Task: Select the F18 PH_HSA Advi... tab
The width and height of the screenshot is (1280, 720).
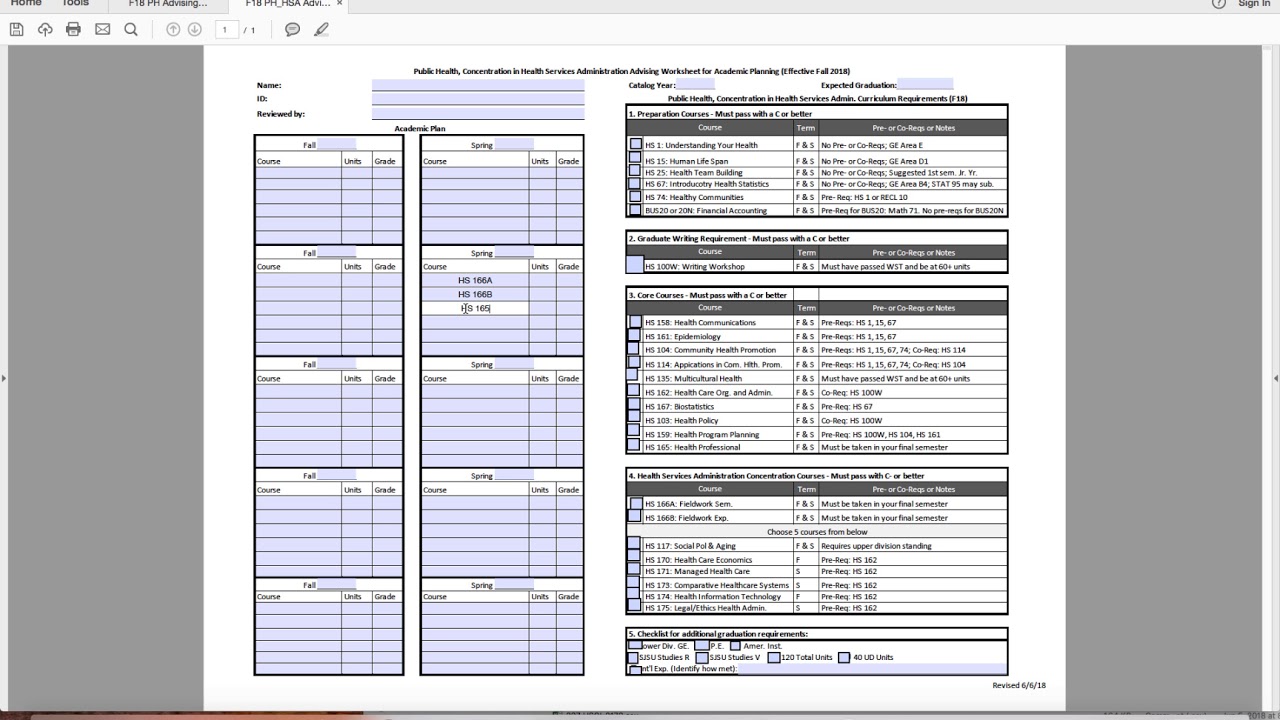Action: 288,4
